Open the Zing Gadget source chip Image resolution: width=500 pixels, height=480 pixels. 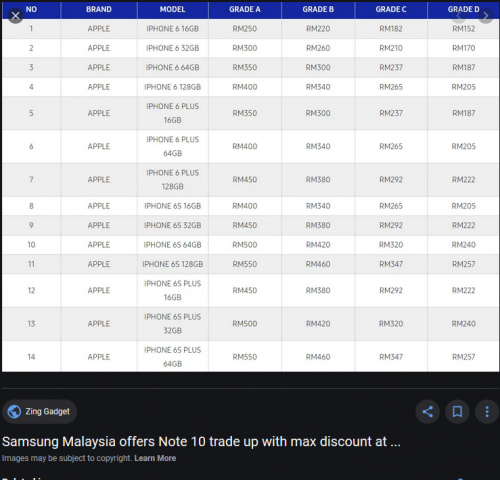40,412
